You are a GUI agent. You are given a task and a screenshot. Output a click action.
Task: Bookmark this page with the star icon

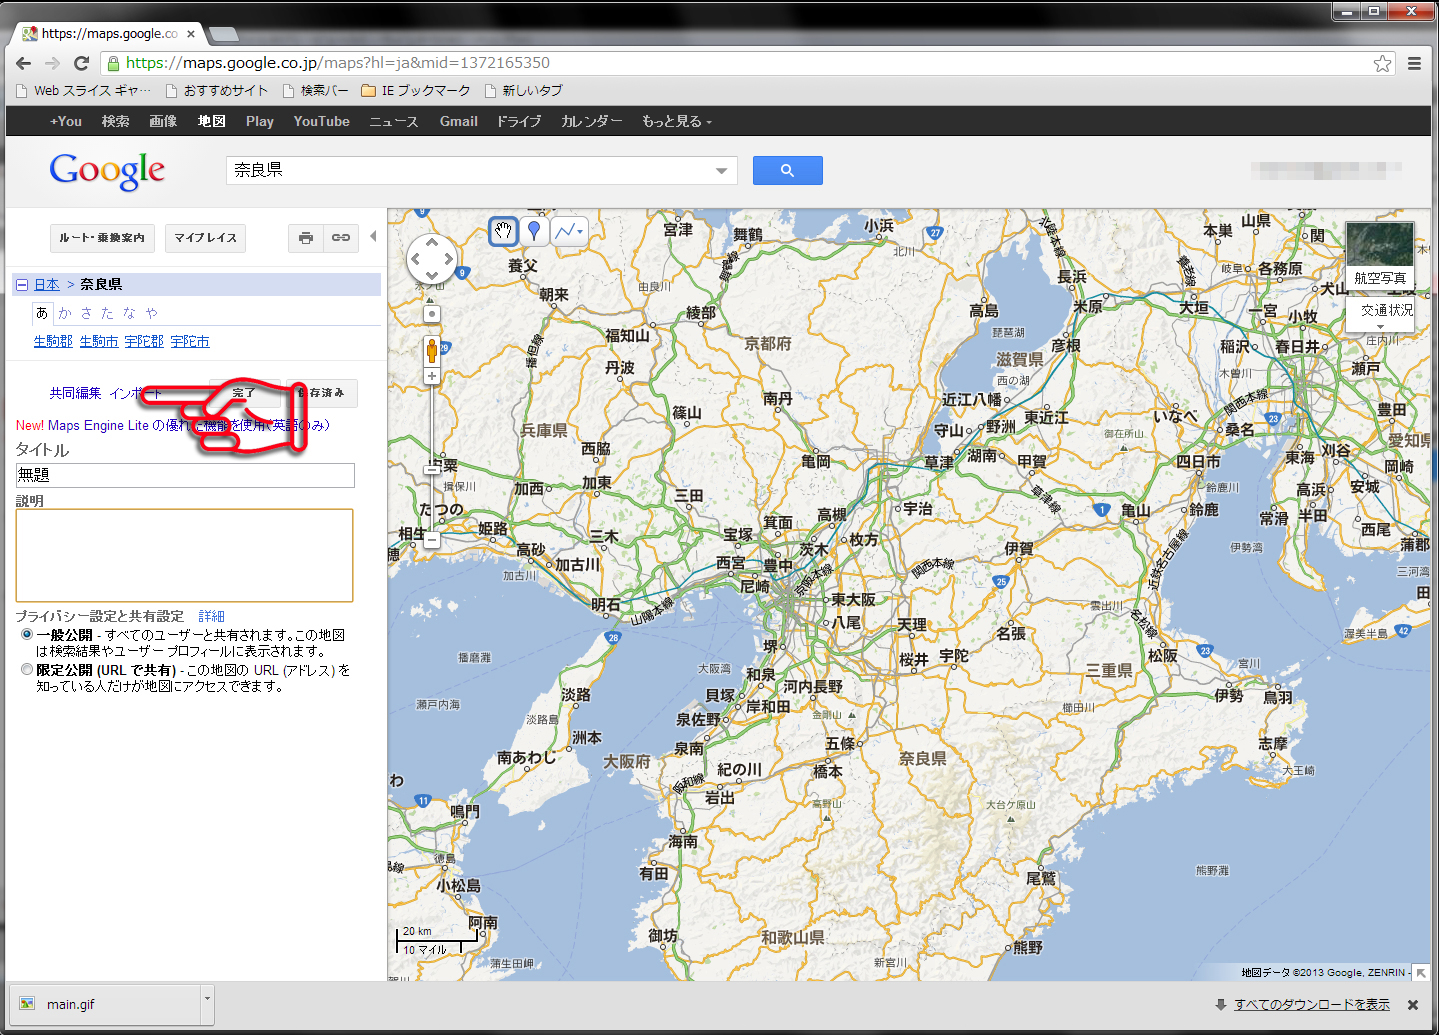pos(1382,63)
